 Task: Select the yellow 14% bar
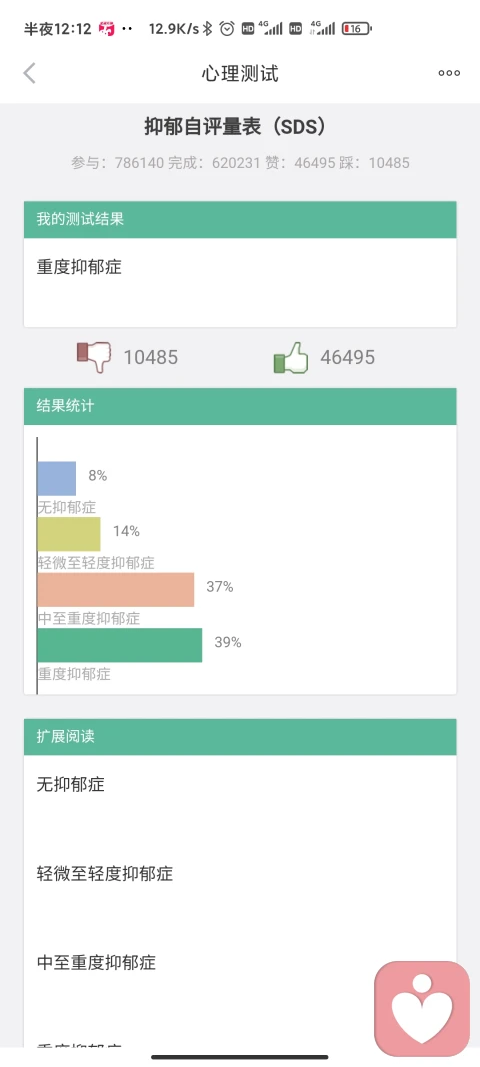point(69,534)
